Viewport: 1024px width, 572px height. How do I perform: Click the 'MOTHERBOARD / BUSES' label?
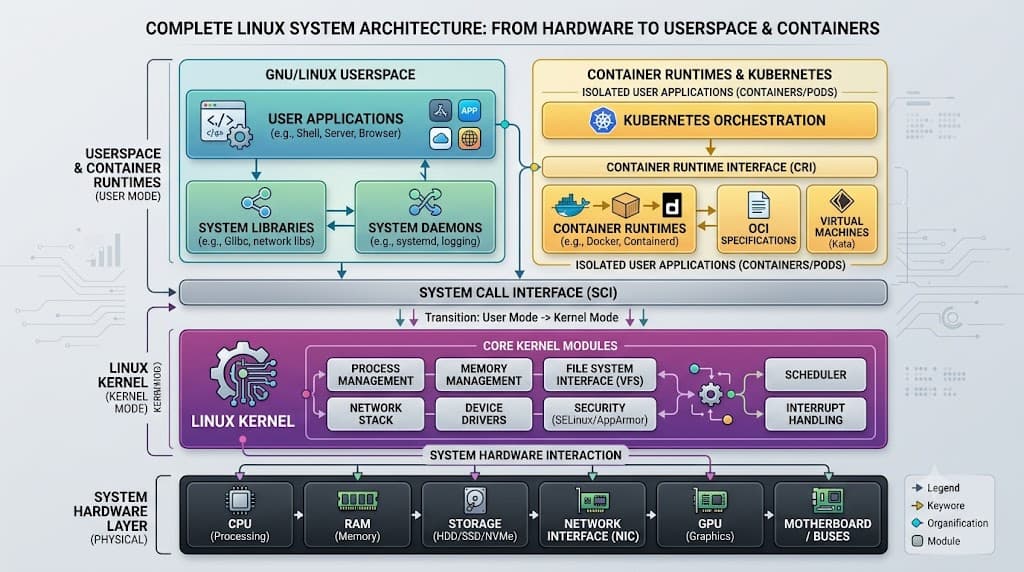tap(827, 530)
